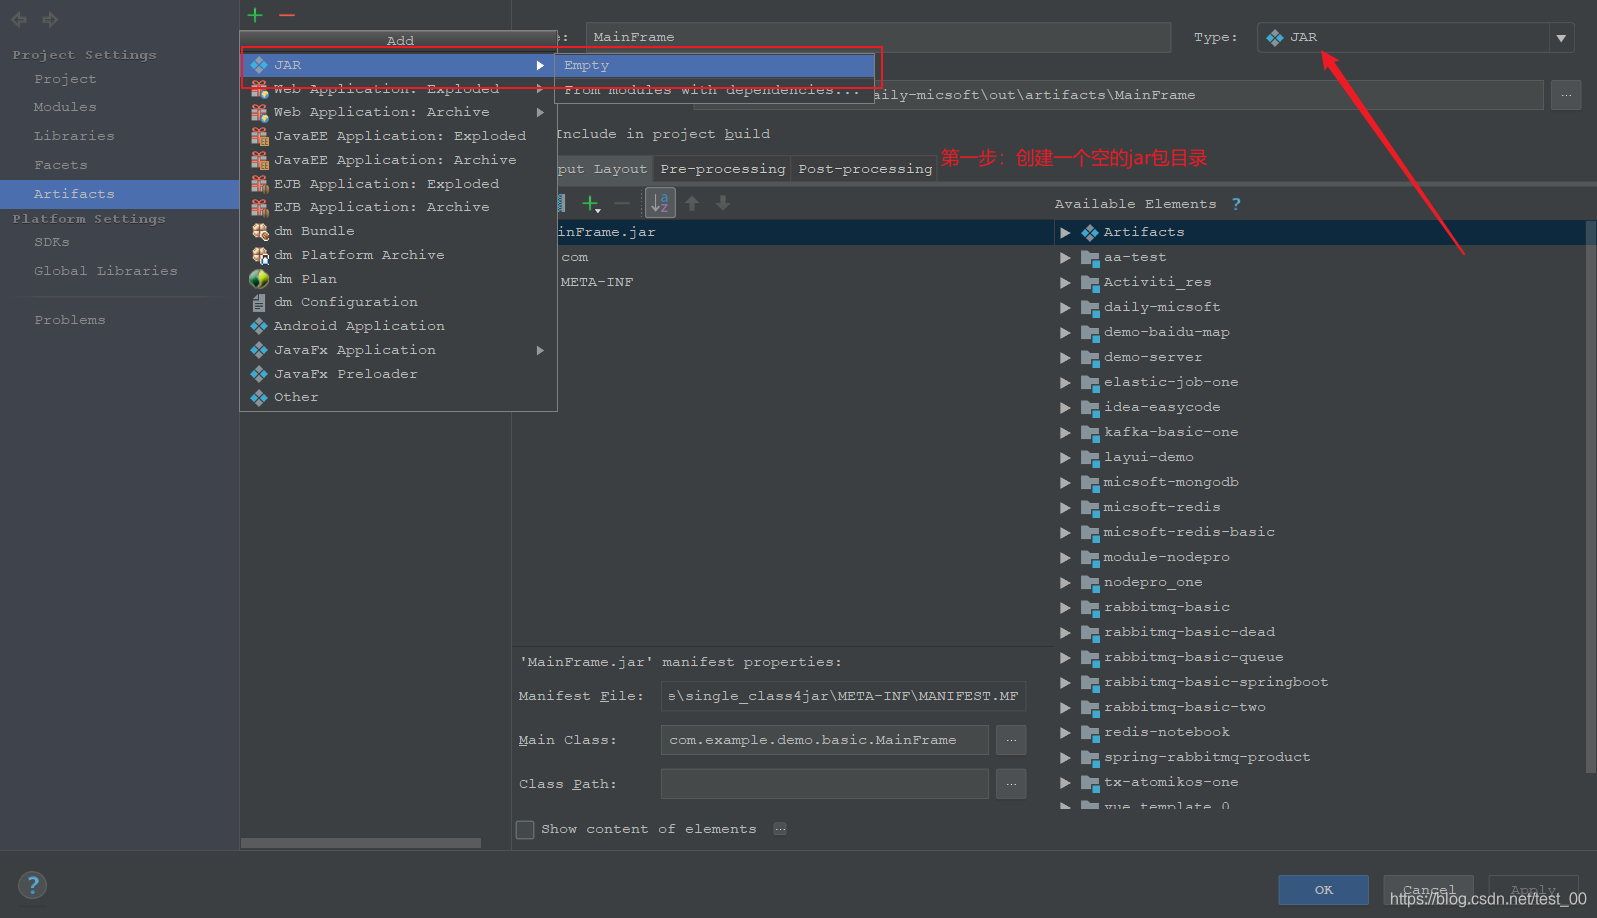Expand the Artifacts tree node

tap(1065, 232)
